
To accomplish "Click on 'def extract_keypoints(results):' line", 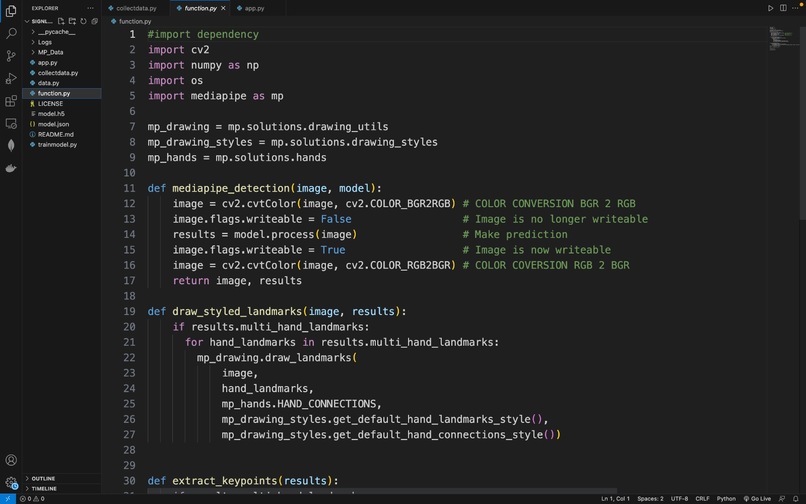I will 243,481.
